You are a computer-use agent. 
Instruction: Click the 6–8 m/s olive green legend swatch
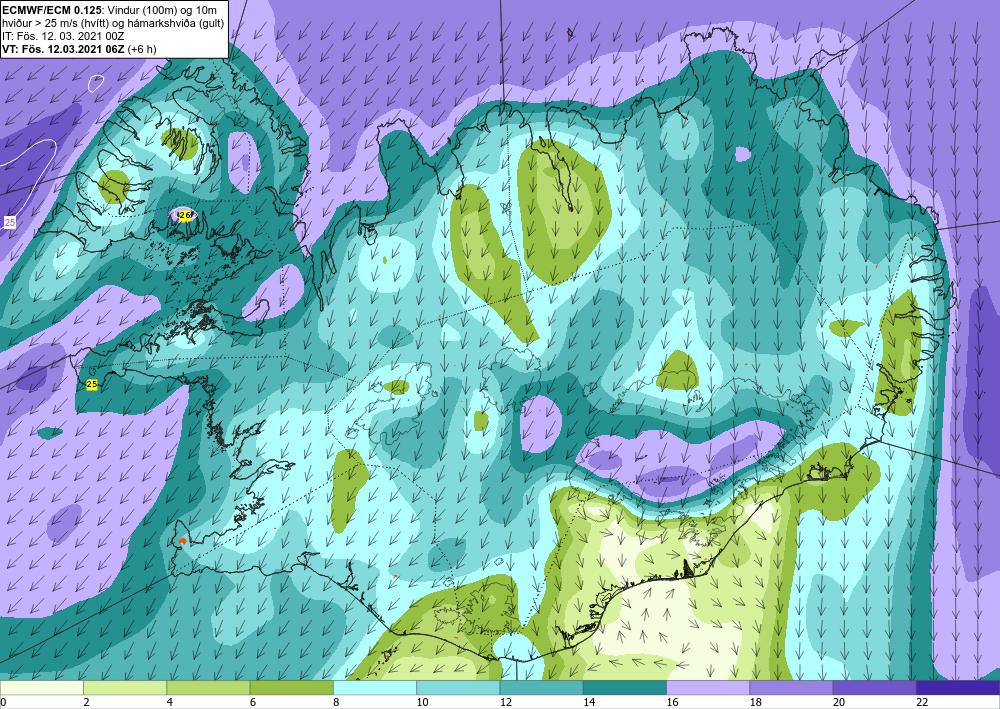(291, 688)
